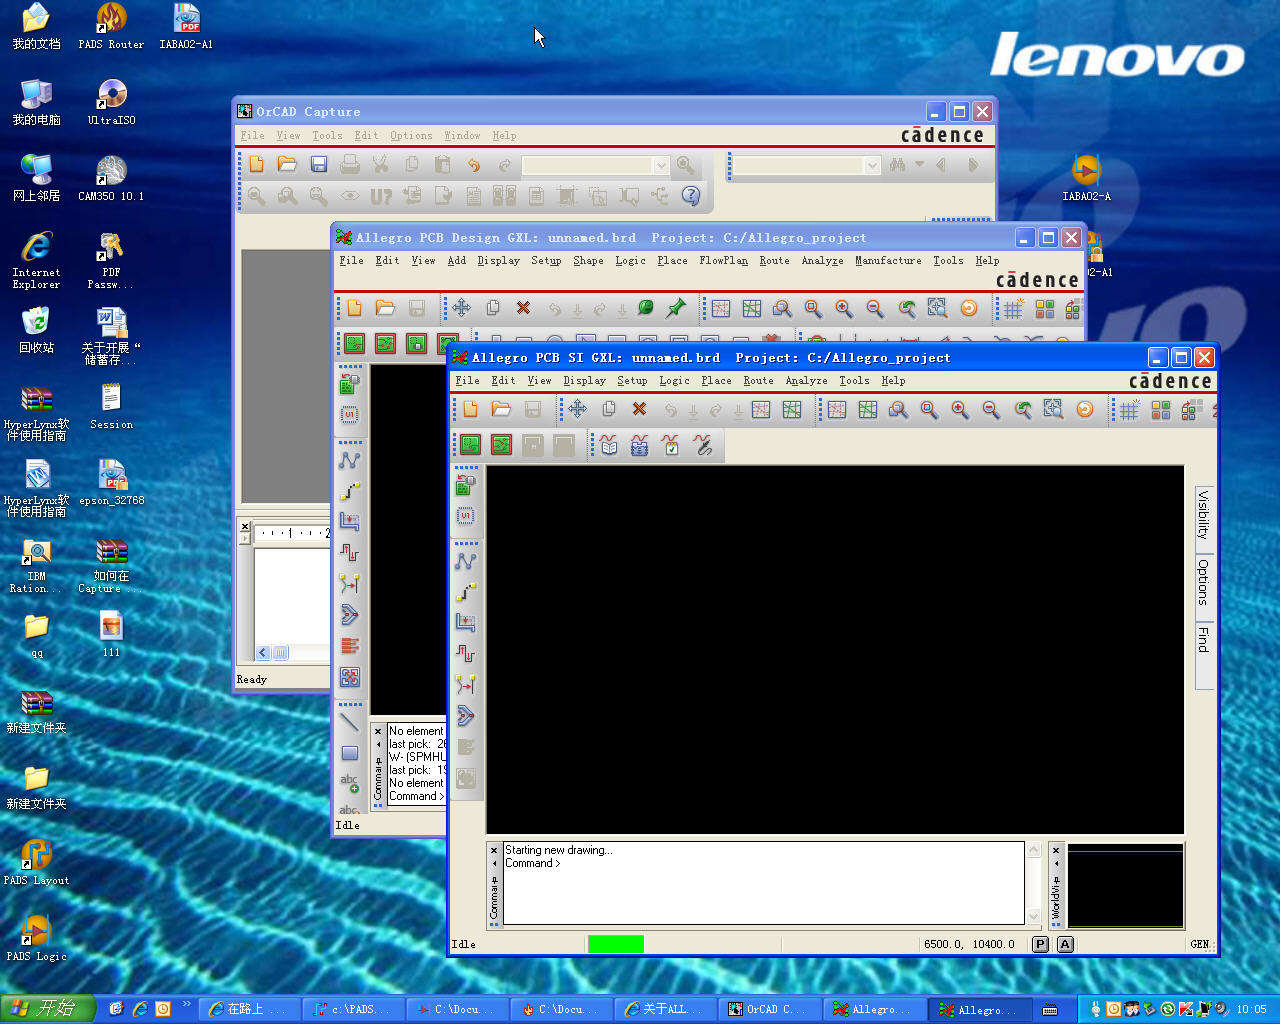Viewport: 1280px width, 1024px height.
Task: Close the Command pane in Allegro PCB SI
Action: [494, 850]
